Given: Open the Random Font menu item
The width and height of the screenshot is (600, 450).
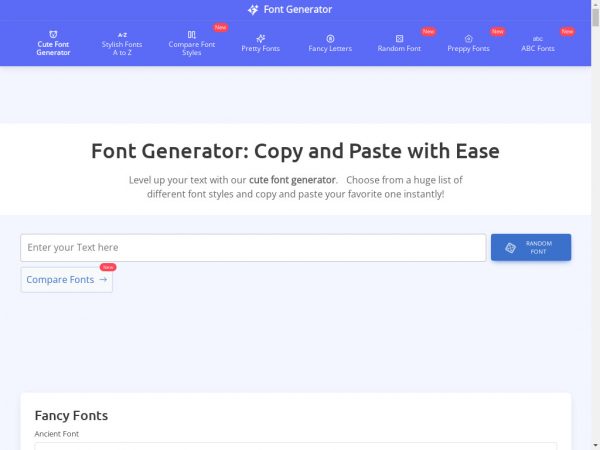Looking at the screenshot, I should point(399,43).
